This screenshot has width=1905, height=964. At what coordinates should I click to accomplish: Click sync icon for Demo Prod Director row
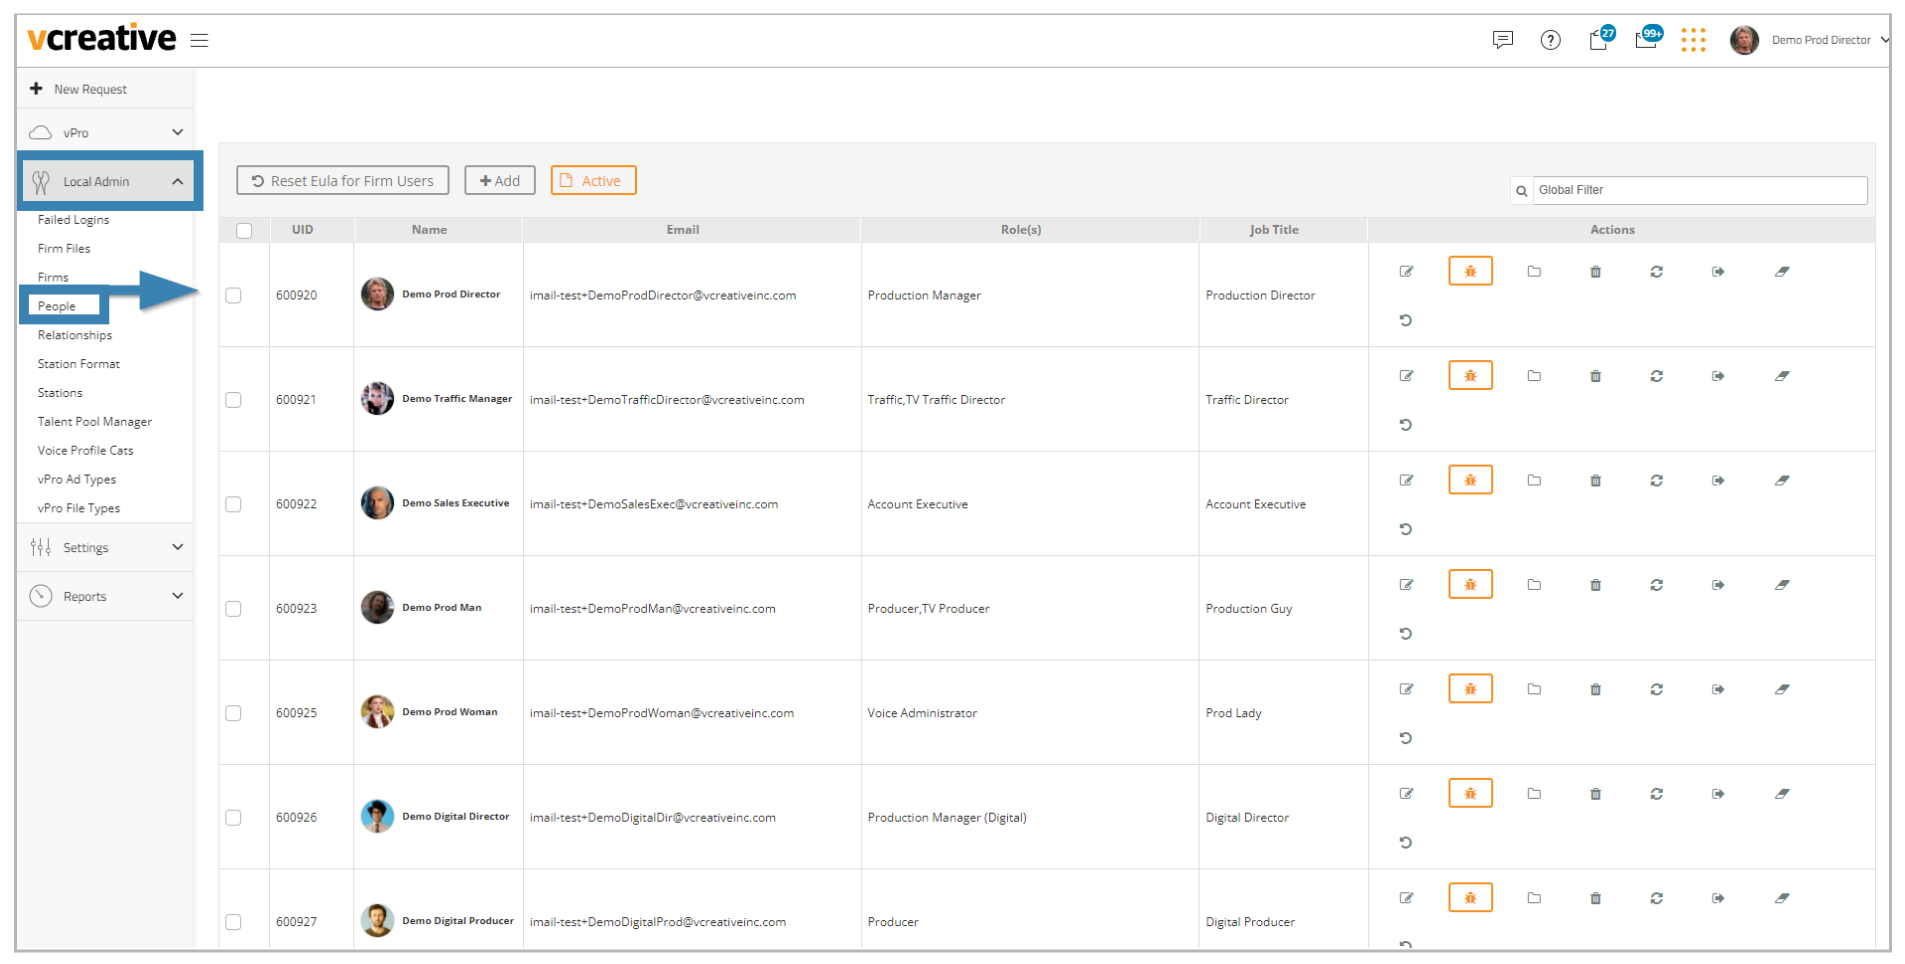click(x=1656, y=272)
